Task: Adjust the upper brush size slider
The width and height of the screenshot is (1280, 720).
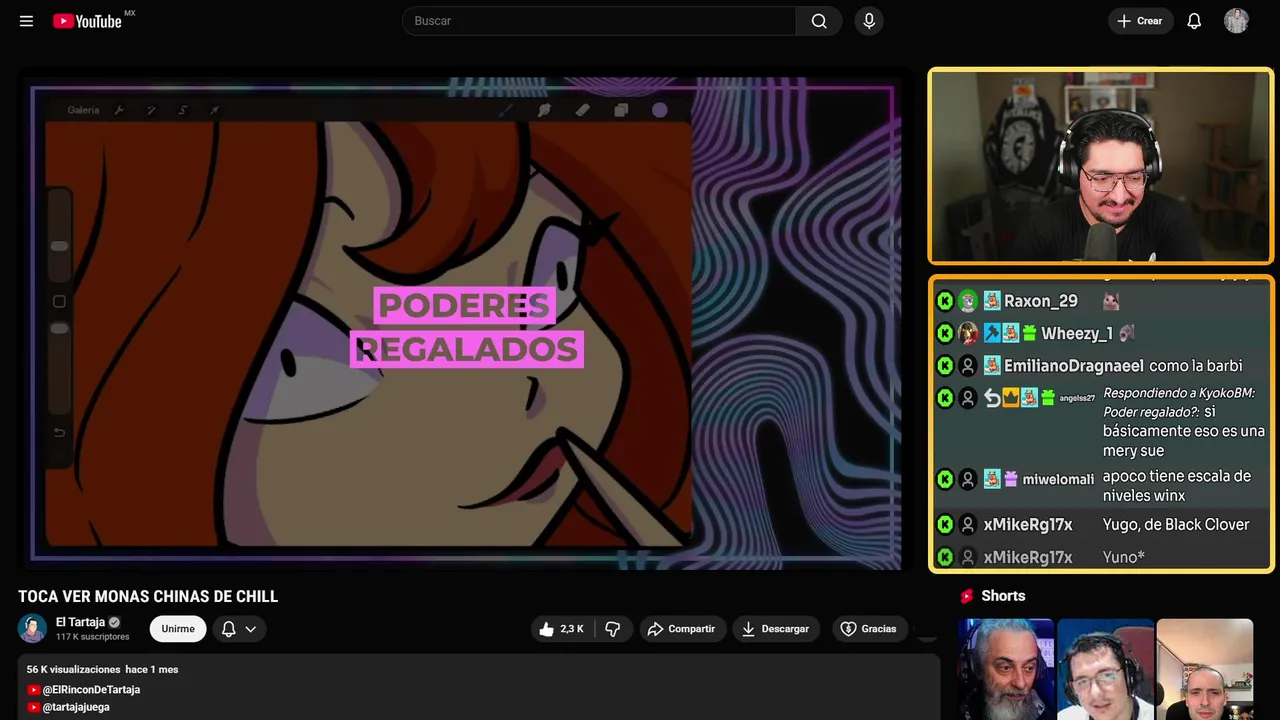Action: (x=59, y=246)
